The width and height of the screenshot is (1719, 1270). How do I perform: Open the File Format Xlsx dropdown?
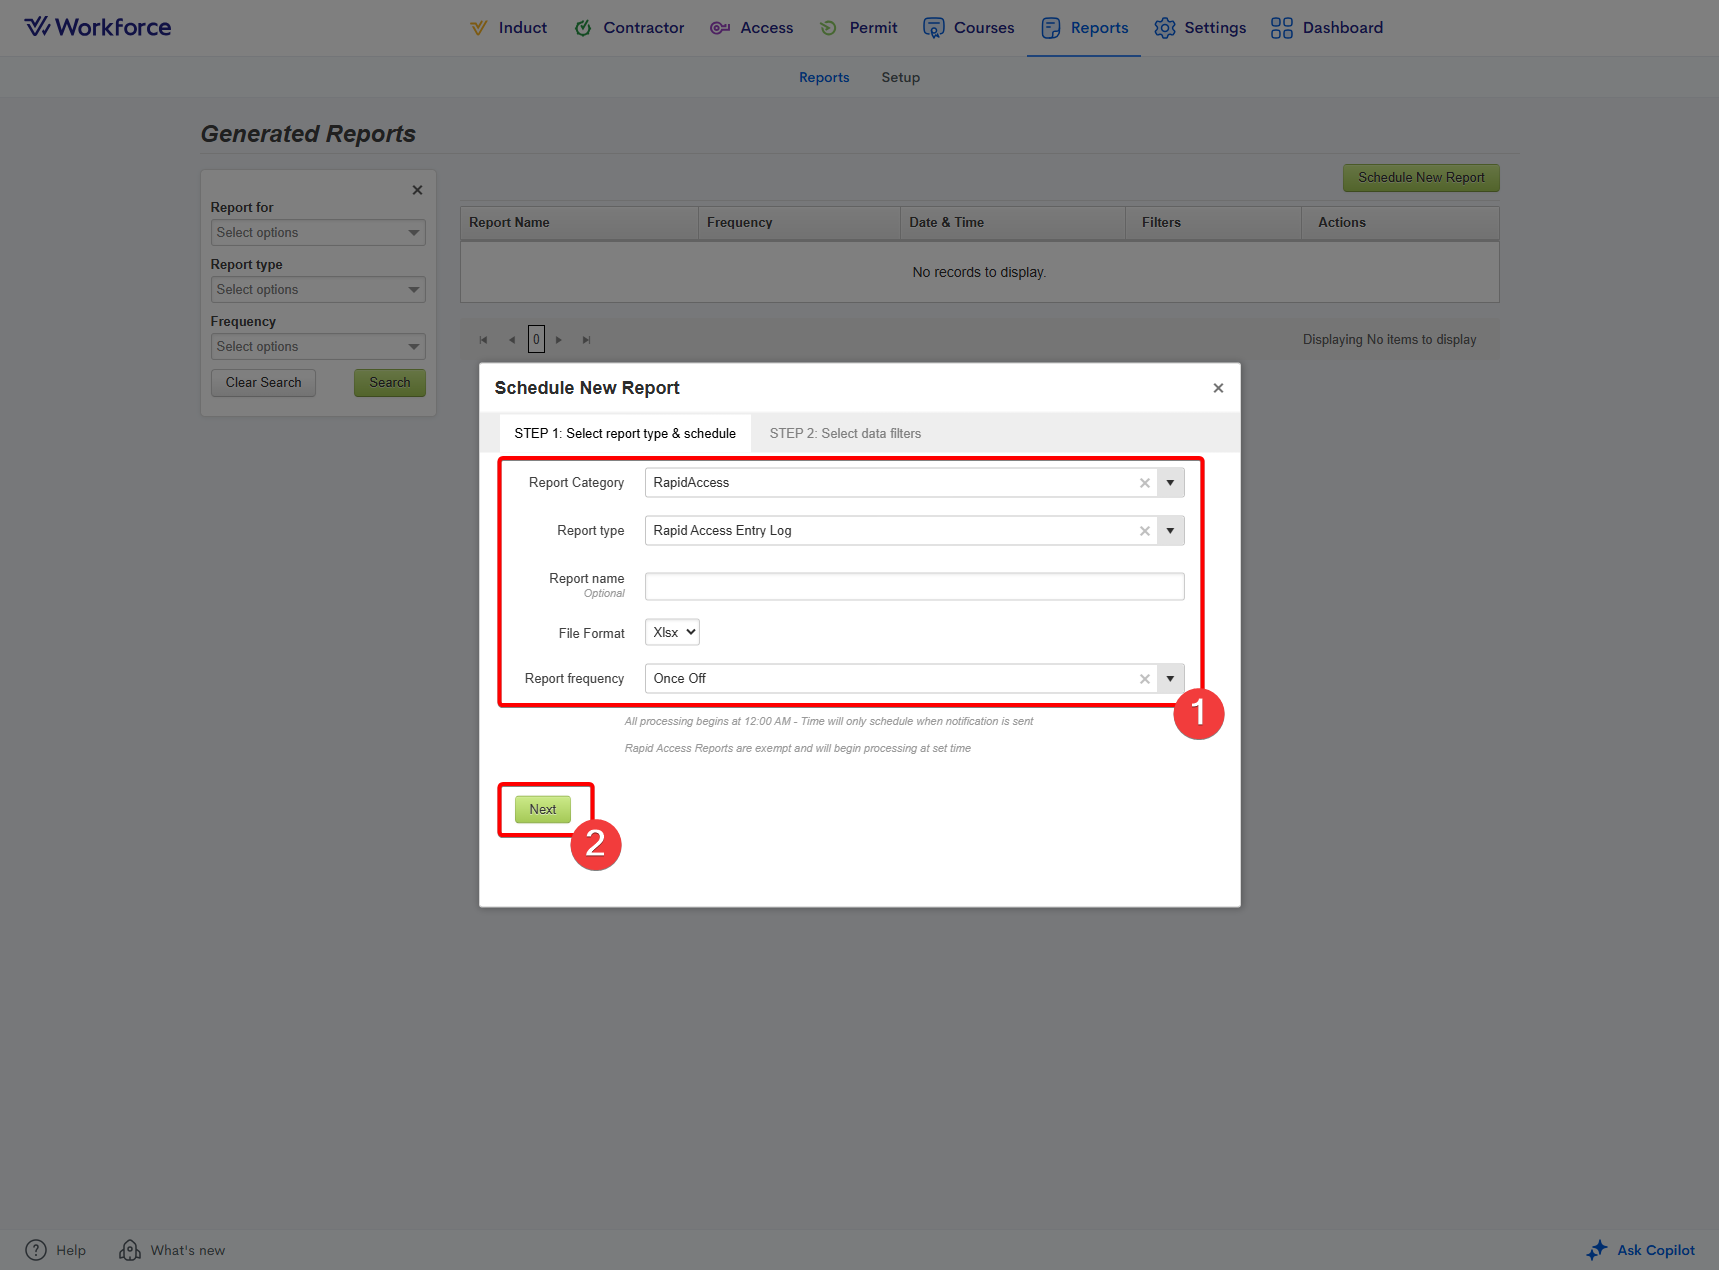[x=672, y=632]
